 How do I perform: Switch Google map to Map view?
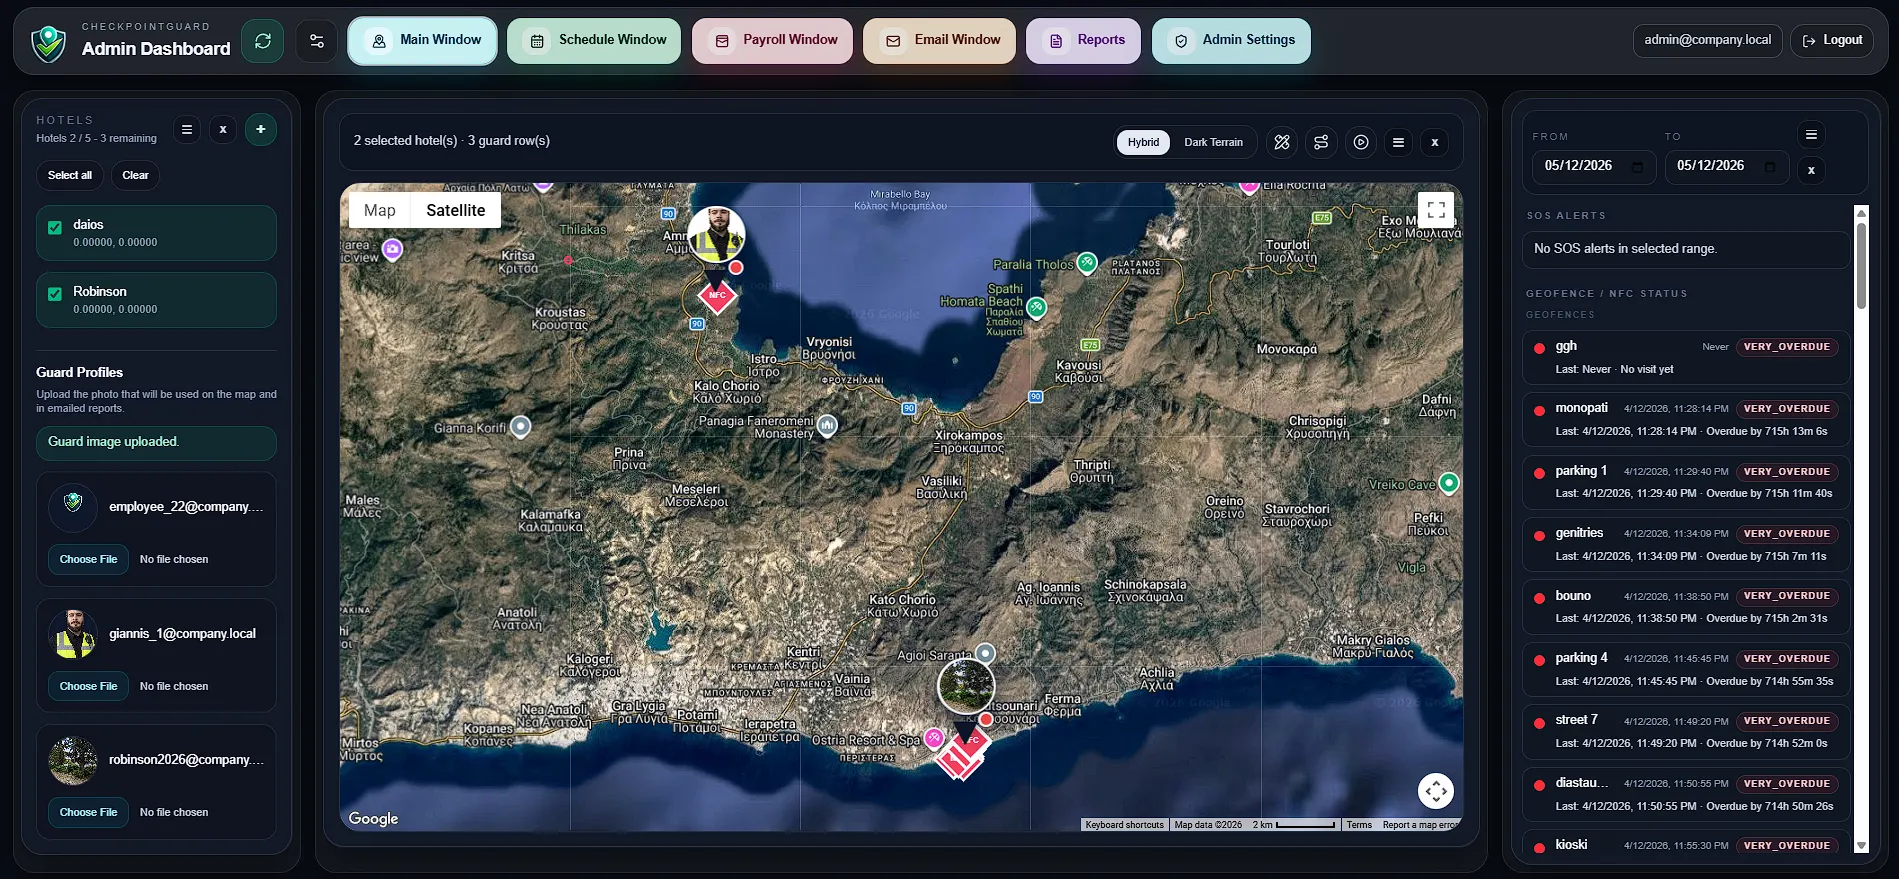(x=380, y=210)
